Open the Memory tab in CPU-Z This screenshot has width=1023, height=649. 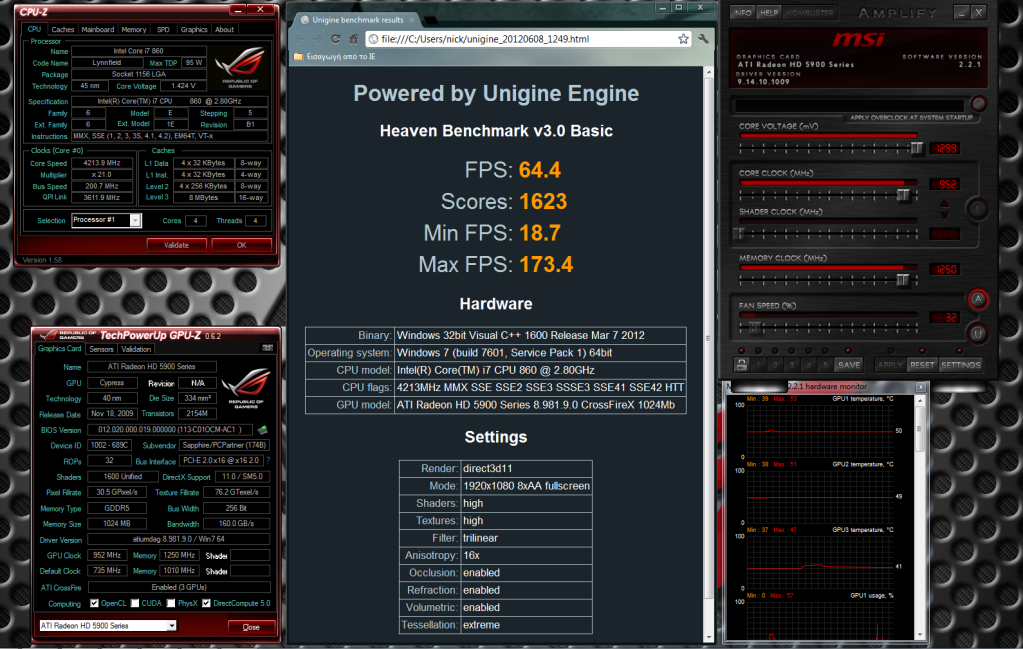pos(134,29)
